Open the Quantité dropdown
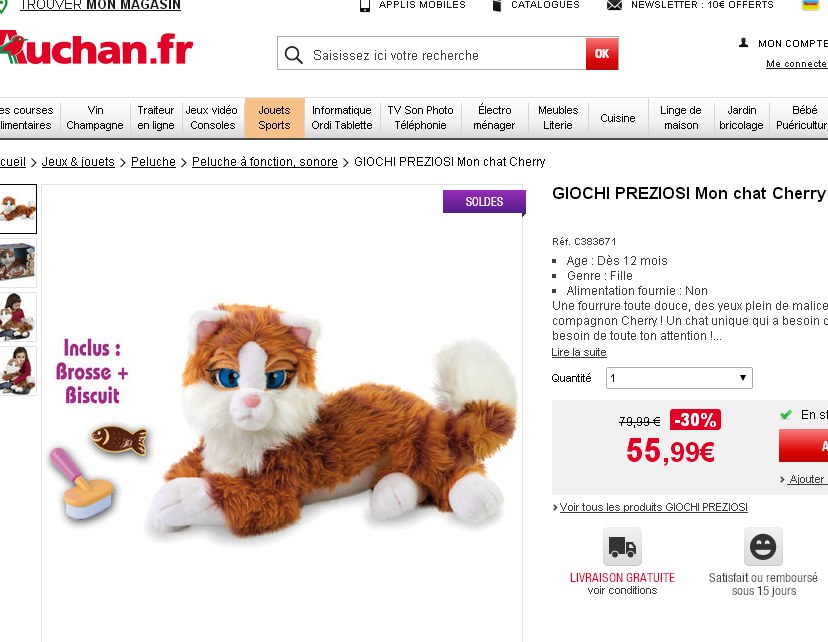This screenshot has width=828, height=642. click(x=679, y=377)
